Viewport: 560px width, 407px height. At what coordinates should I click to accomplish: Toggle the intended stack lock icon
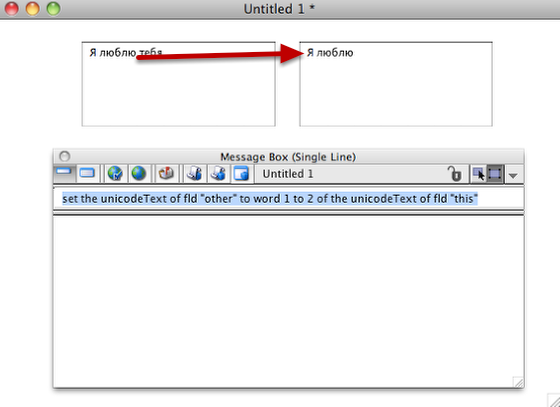[455, 174]
